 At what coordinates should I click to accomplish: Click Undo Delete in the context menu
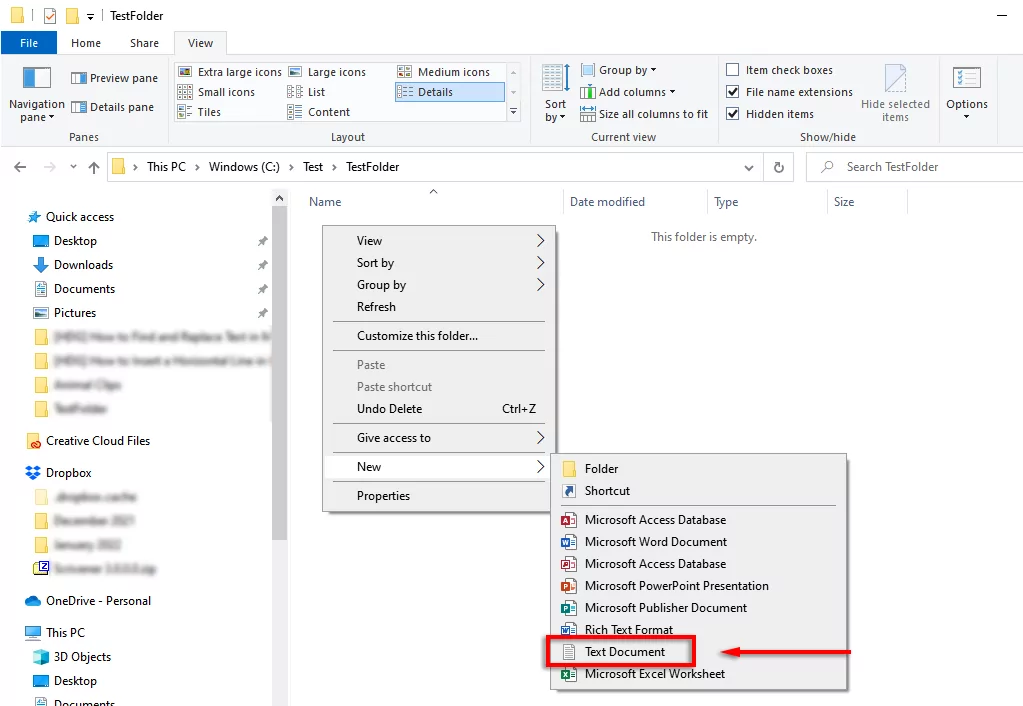point(438,409)
